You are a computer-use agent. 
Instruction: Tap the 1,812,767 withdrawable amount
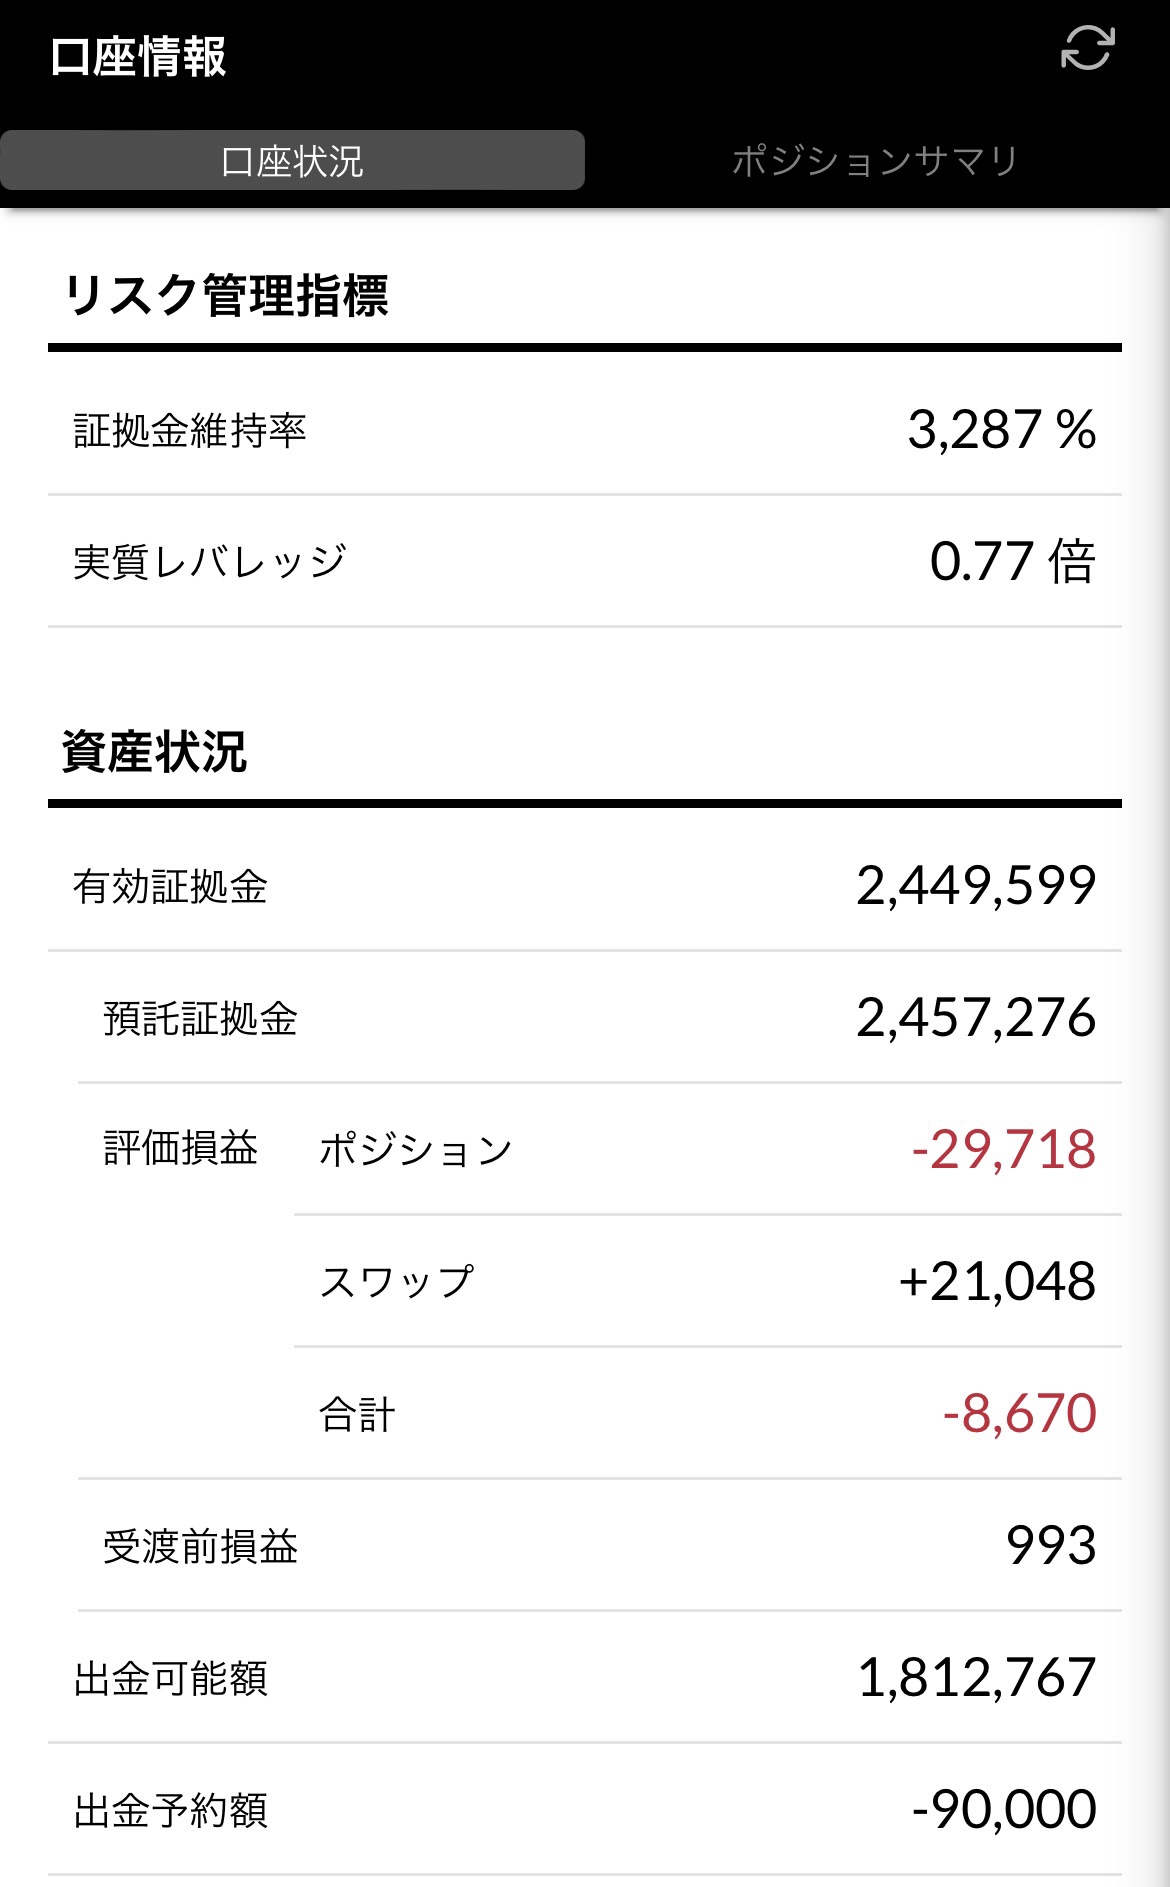976,1678
